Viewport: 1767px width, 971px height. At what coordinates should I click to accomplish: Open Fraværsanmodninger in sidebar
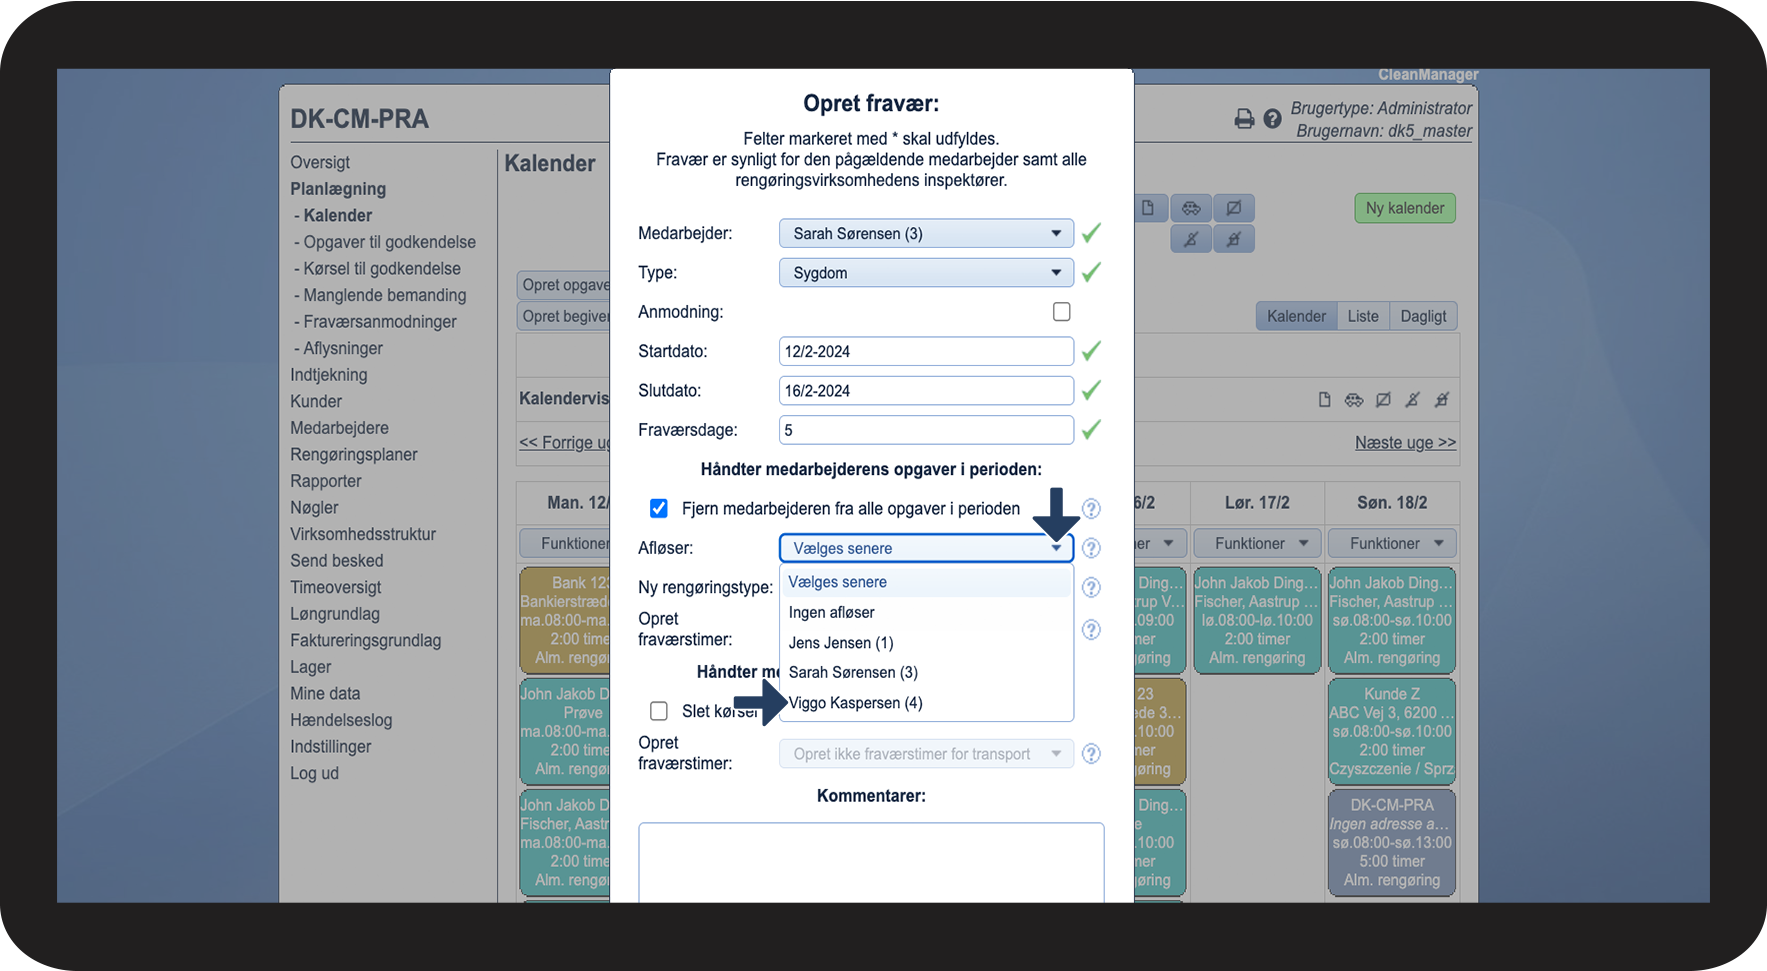(380, 322)
